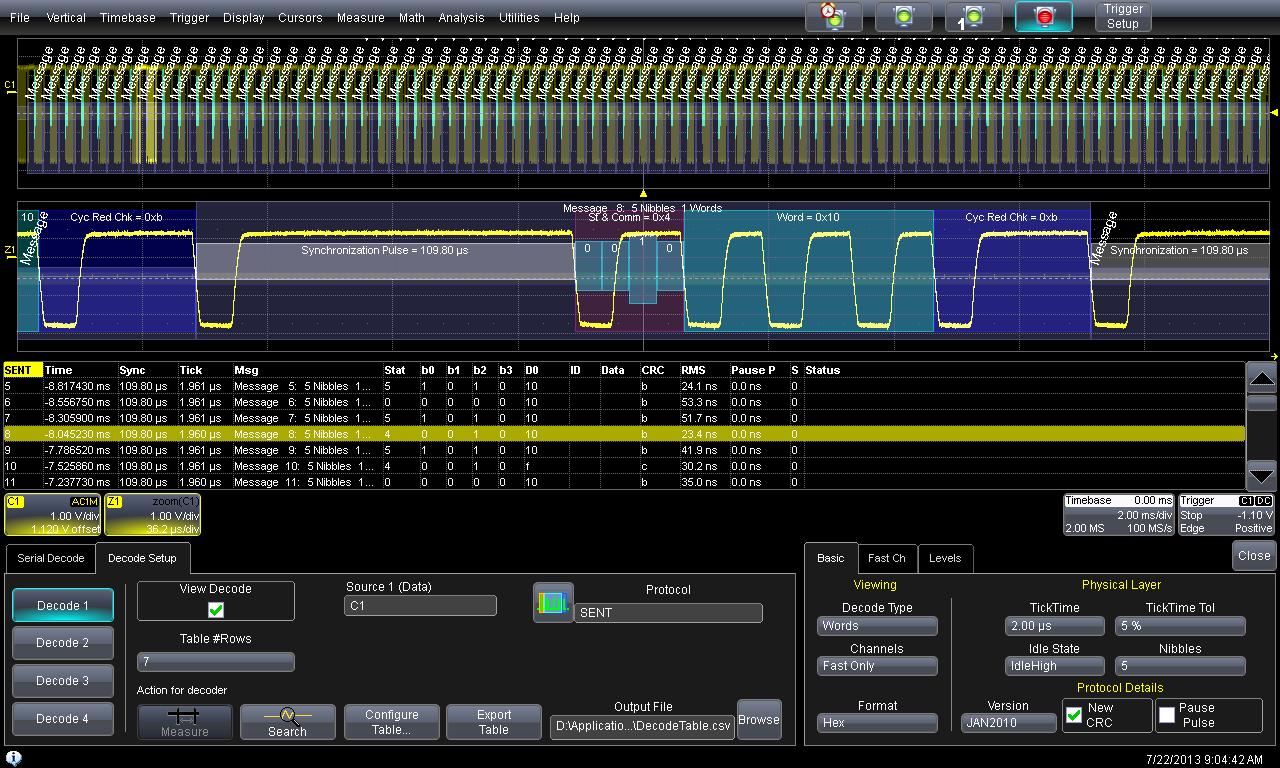The height and width of the screenshot is (768, 1280).
Task: Open decoder Search with magnifier icon
Action: click(287, 721)
